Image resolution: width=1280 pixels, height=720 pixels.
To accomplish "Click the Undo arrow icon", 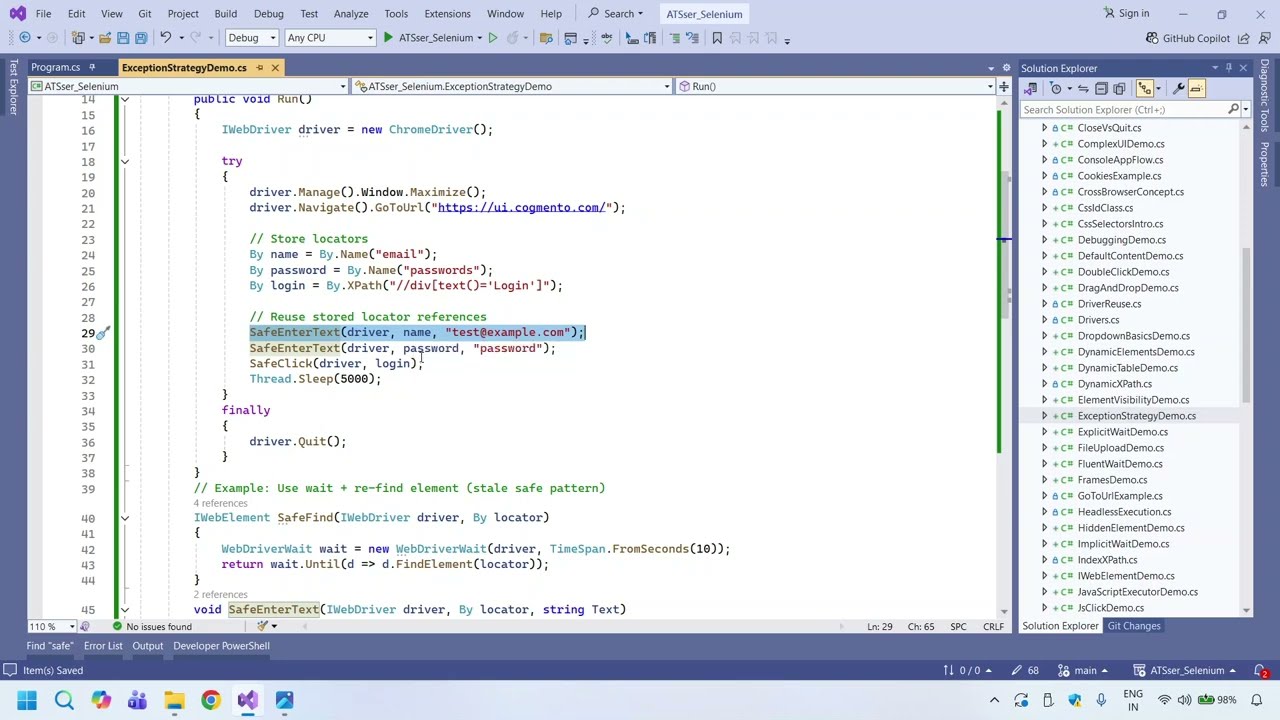I will (x=166, y=38).
